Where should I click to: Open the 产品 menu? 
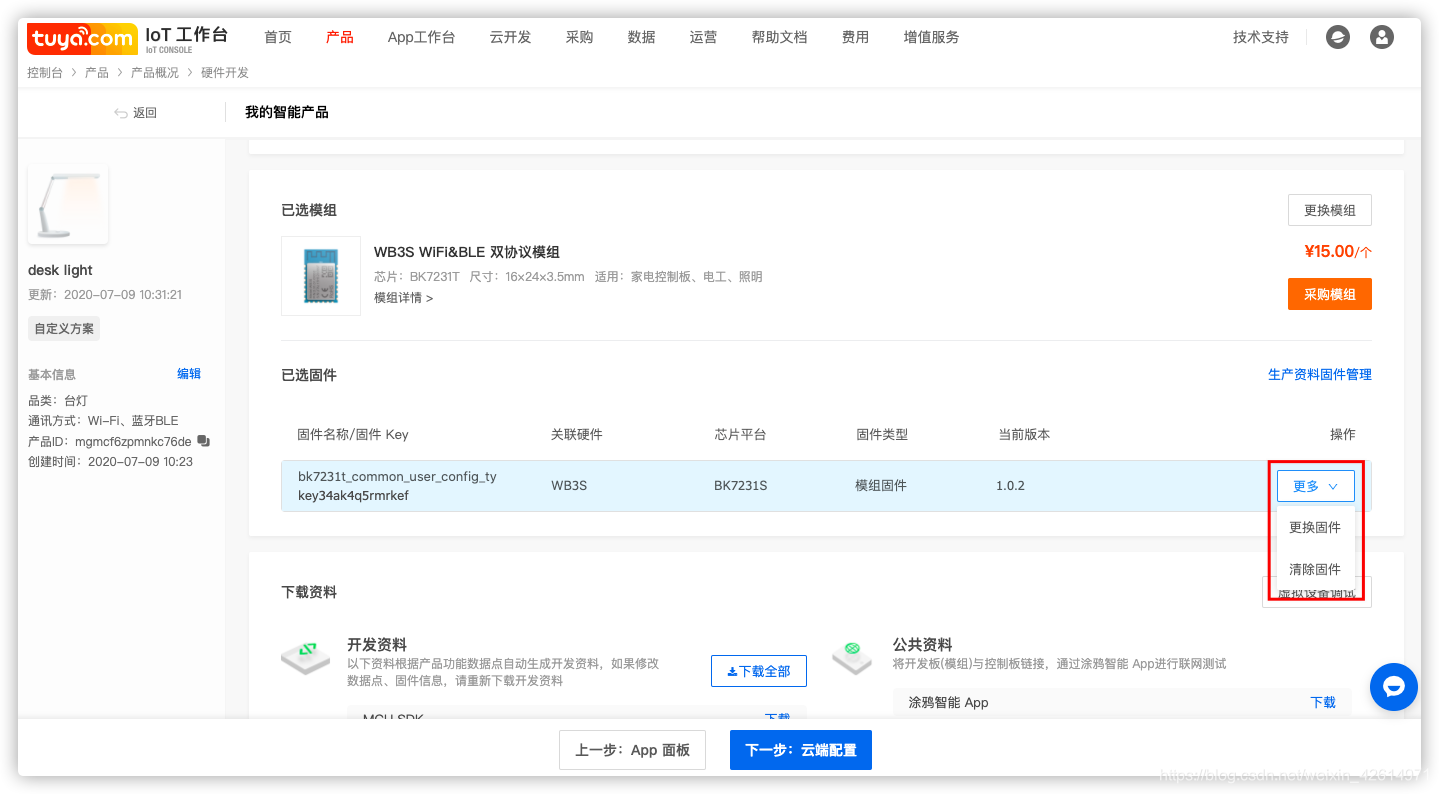(340, 37)
